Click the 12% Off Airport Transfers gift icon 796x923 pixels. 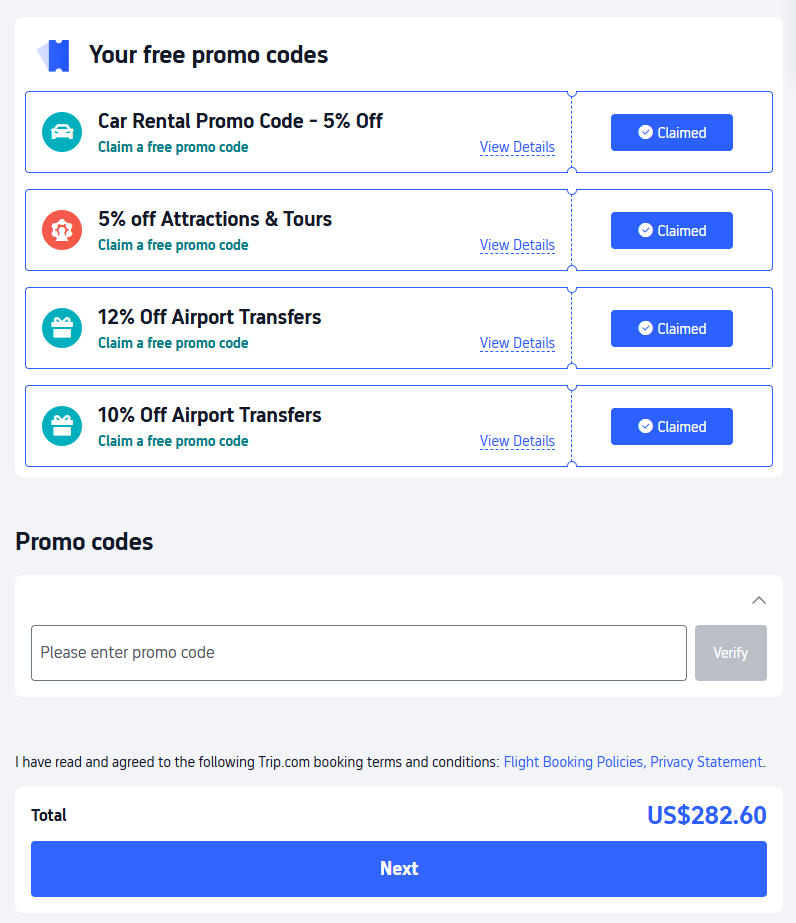[62, 328]
